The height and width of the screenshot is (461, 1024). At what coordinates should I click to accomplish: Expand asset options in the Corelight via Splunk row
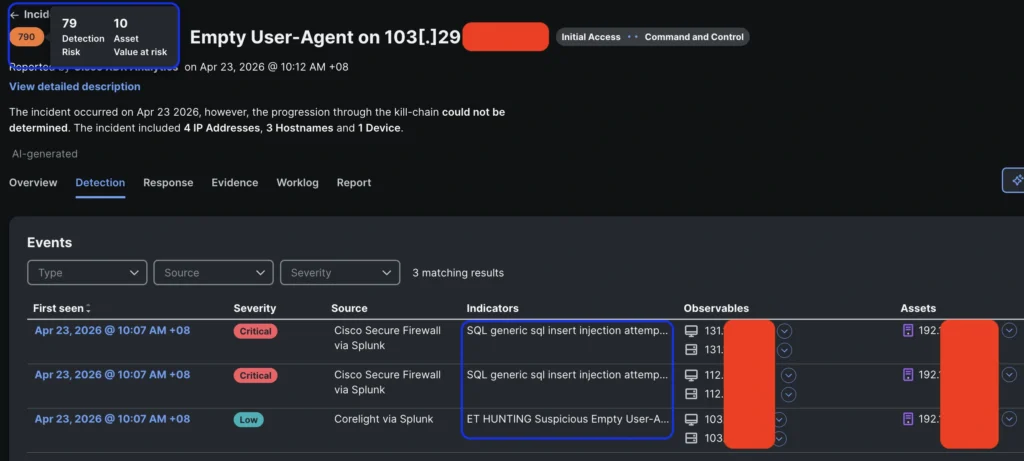coord(1010,419)
